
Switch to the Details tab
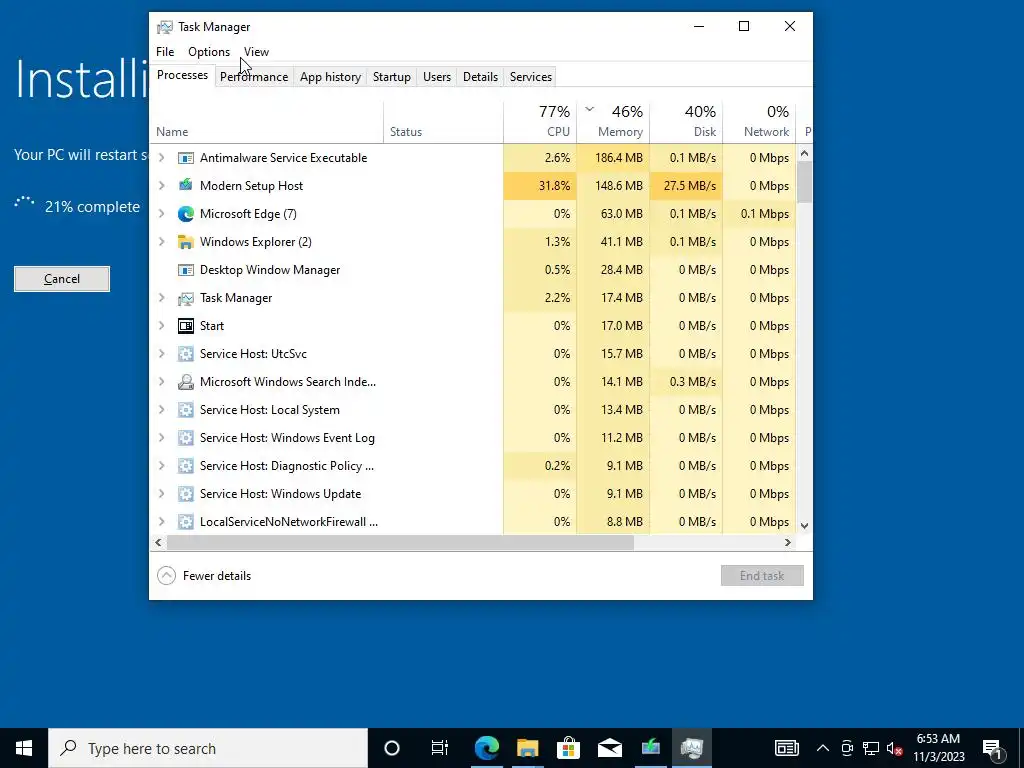click(481, 77)
